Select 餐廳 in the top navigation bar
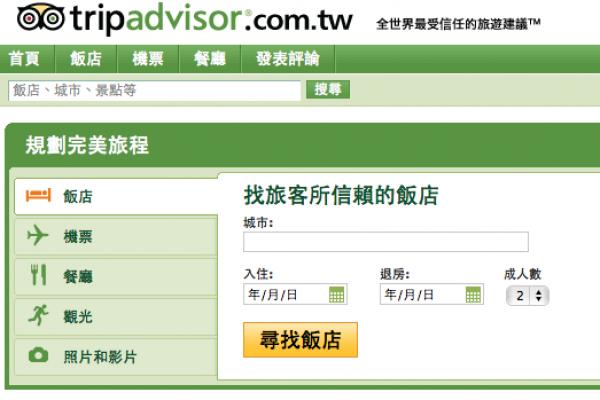This screenshot has height=400, width=600. pos(210,59)
